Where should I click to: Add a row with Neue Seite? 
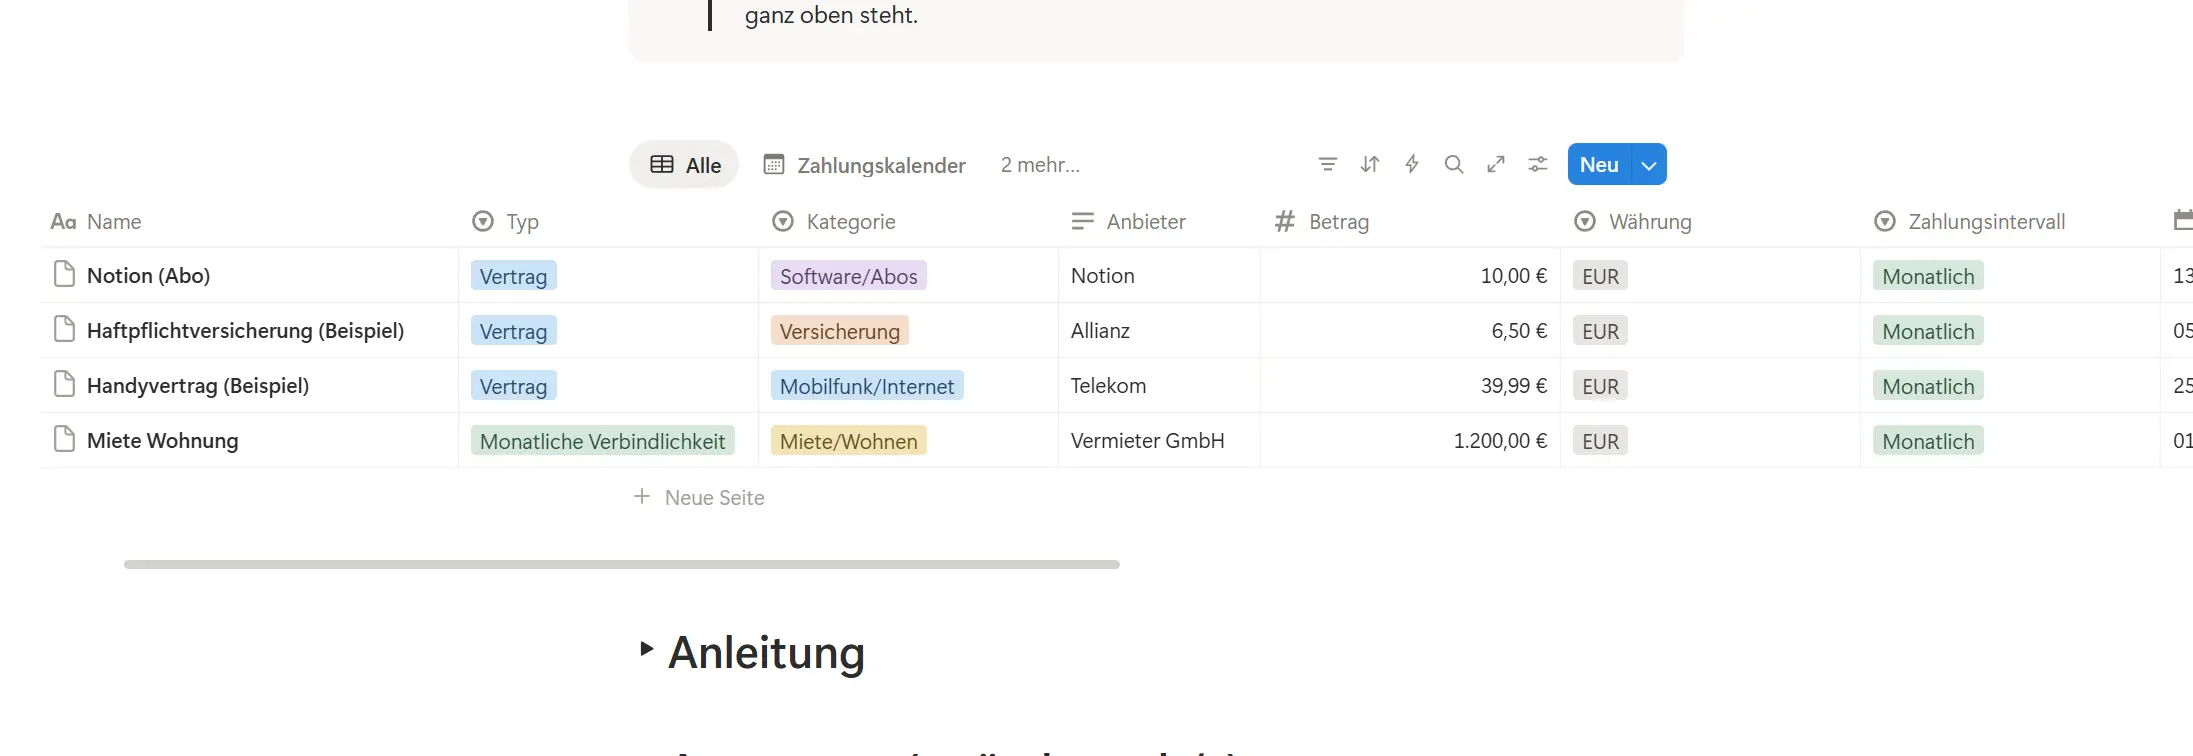(x=699, y=497)
